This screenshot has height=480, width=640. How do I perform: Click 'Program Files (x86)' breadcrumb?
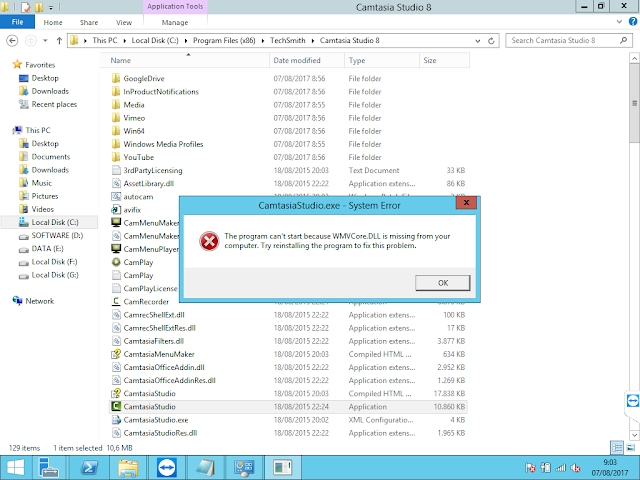[224, 40]
